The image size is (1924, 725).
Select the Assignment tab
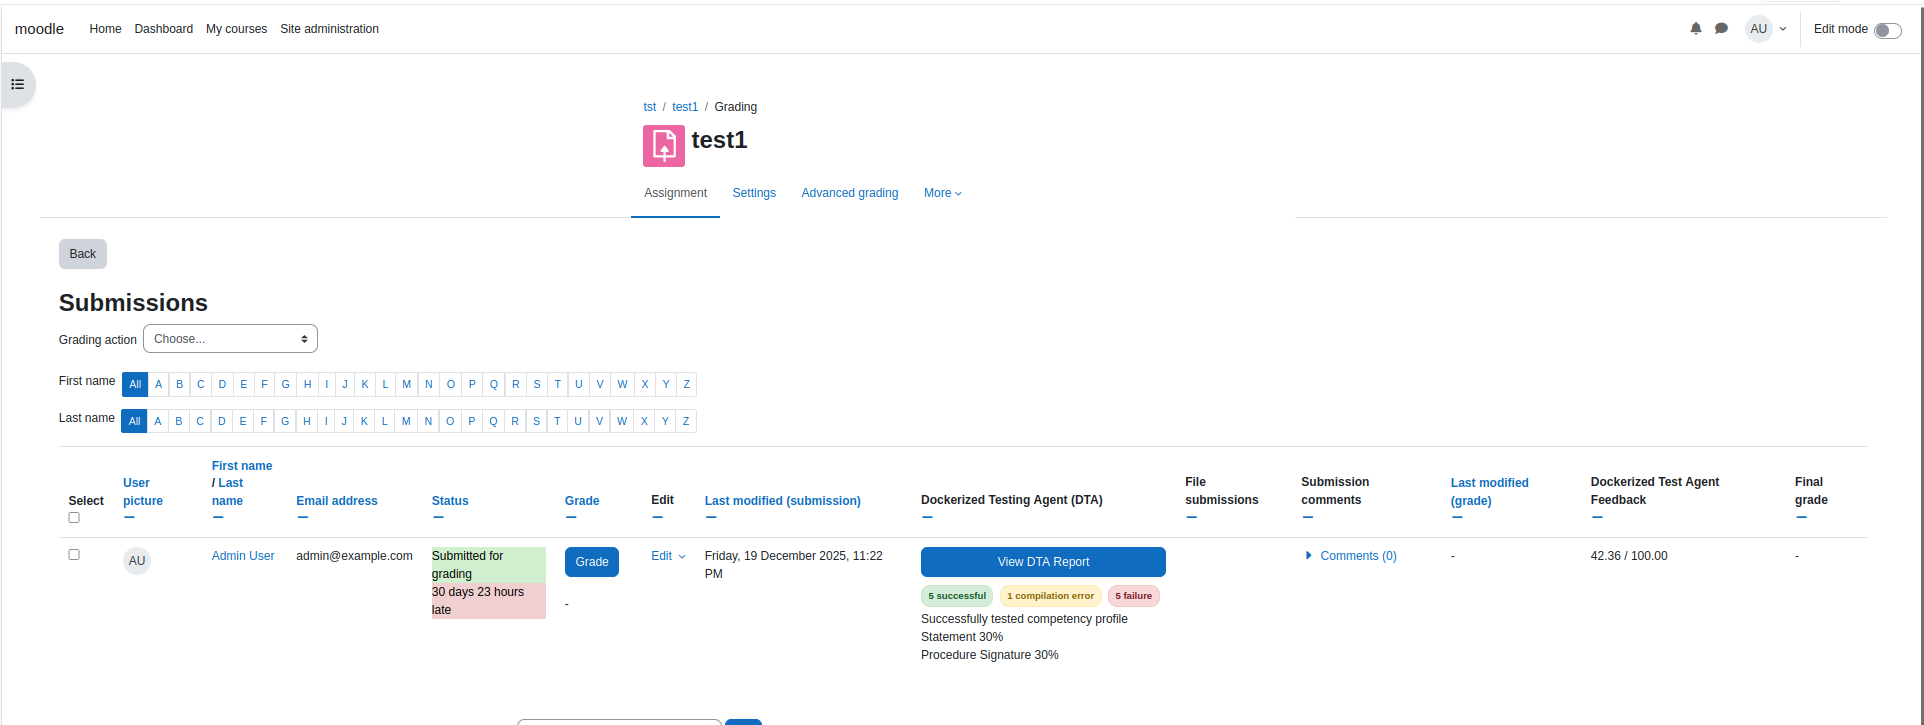click(675, 193)
